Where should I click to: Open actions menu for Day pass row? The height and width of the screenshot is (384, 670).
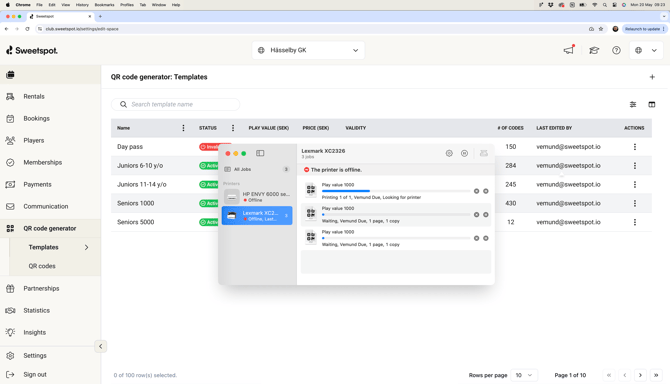[635, 147]
